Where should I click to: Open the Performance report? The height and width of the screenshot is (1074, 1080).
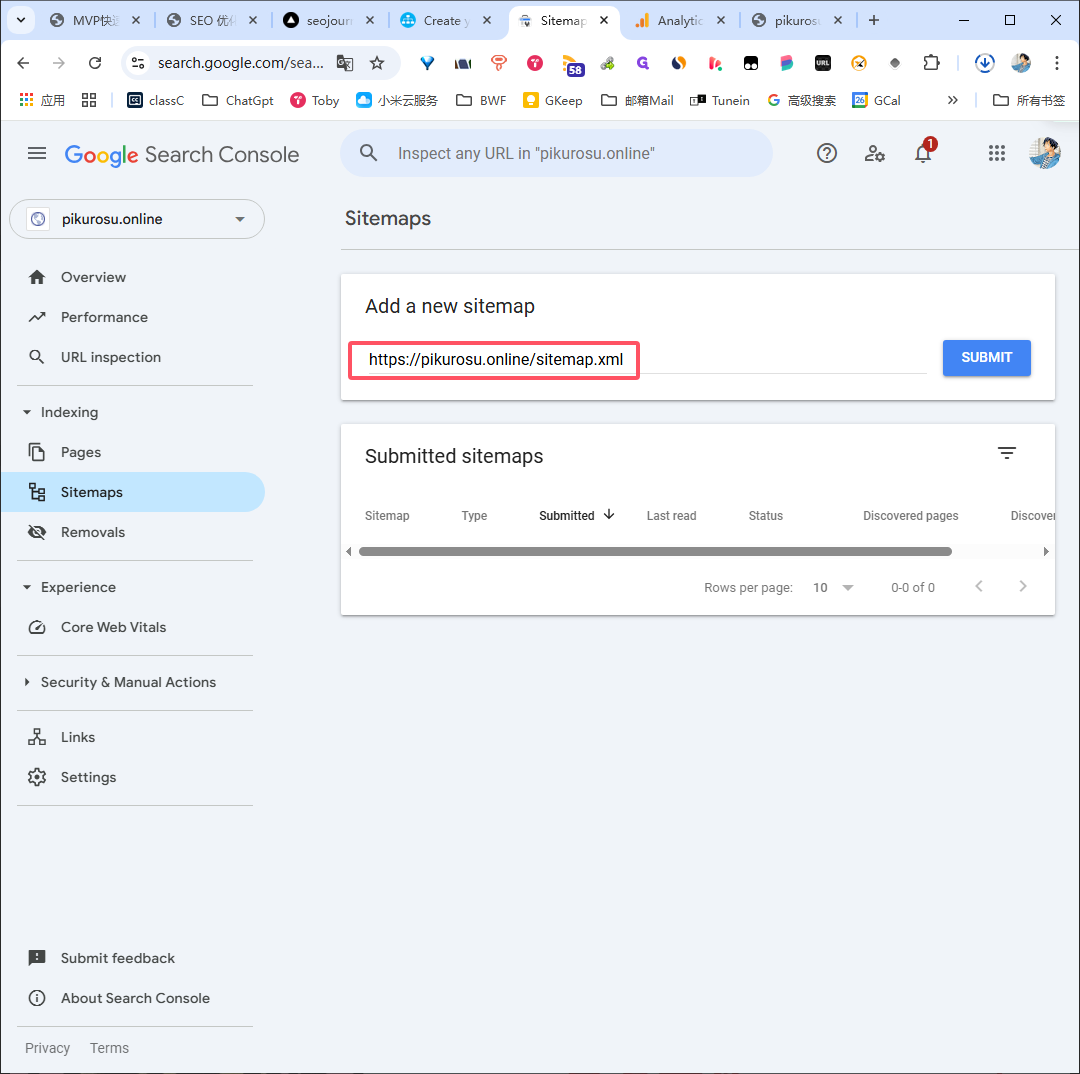click(104, 317)
